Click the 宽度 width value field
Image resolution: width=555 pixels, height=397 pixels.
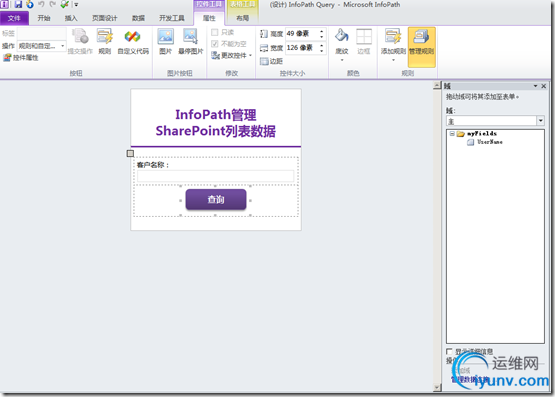[x=302, y=48]
